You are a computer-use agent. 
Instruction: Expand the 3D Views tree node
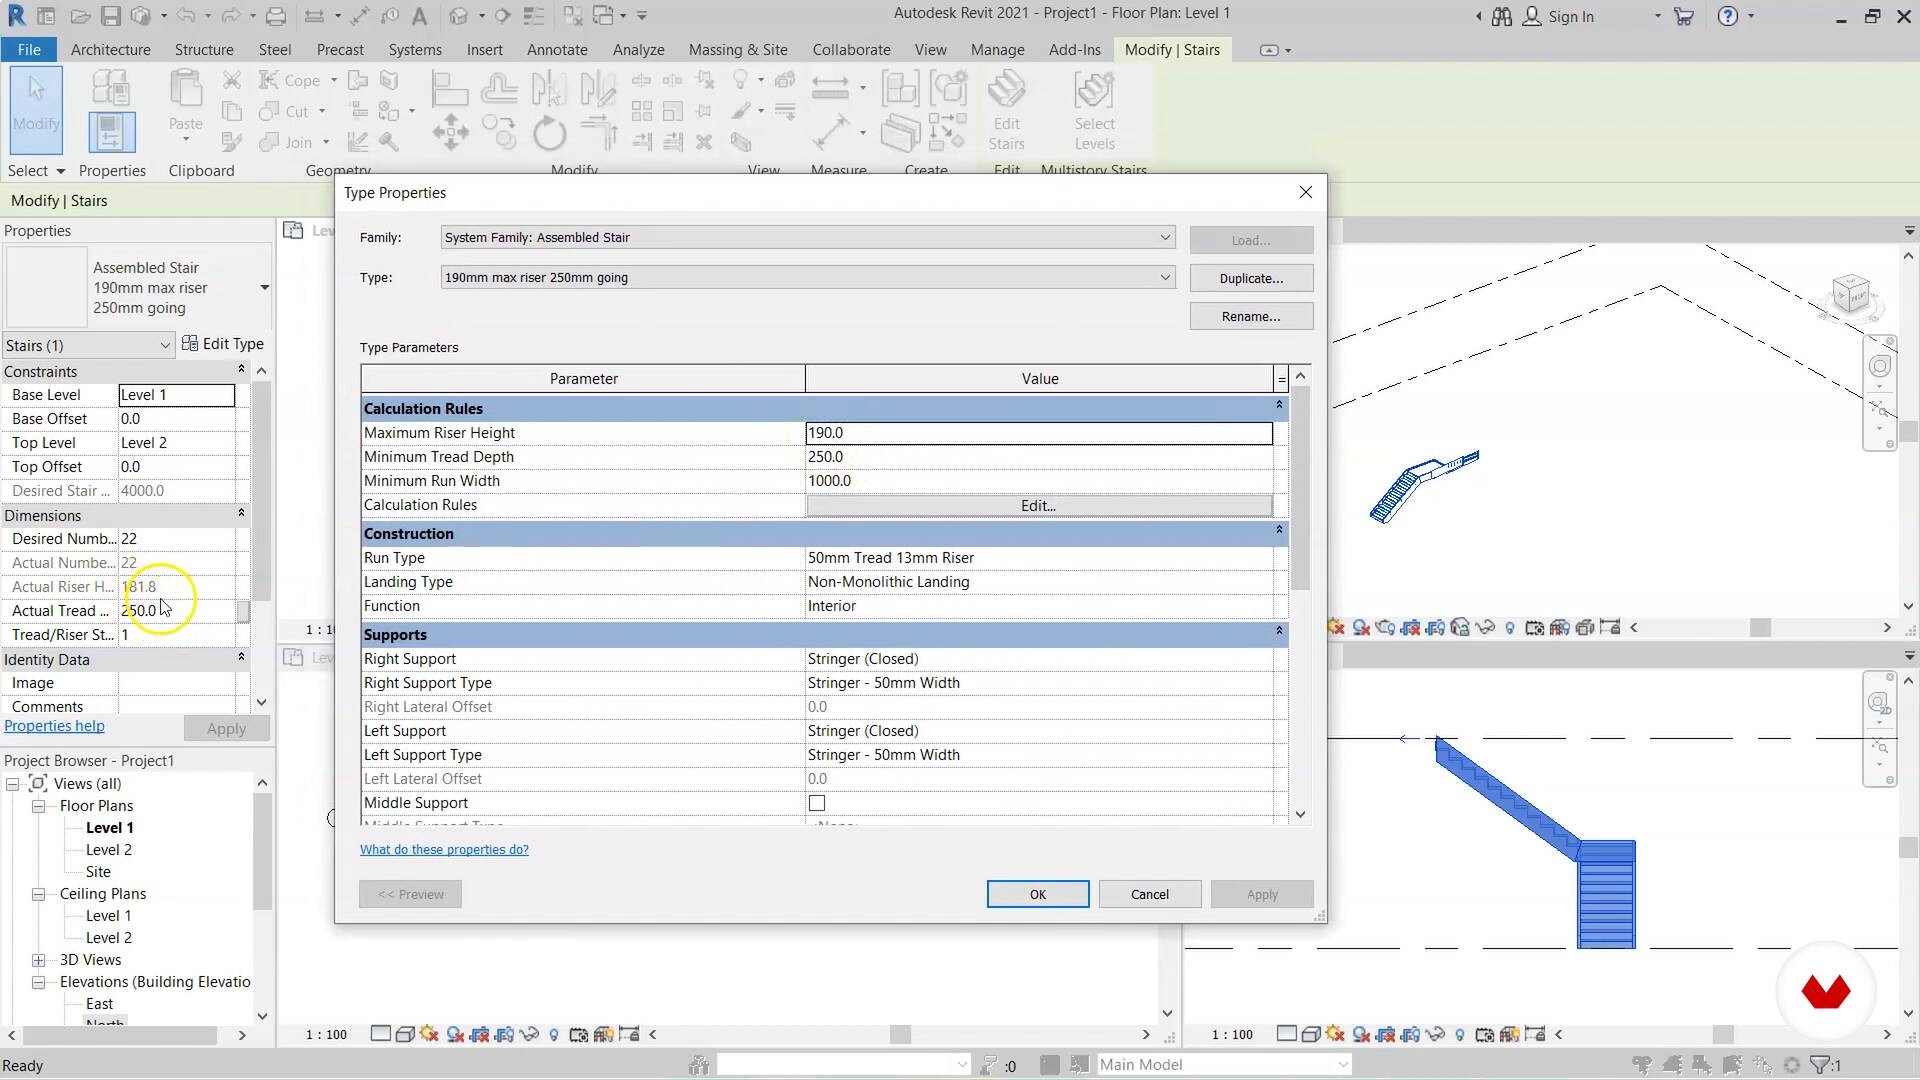[39, 960]
